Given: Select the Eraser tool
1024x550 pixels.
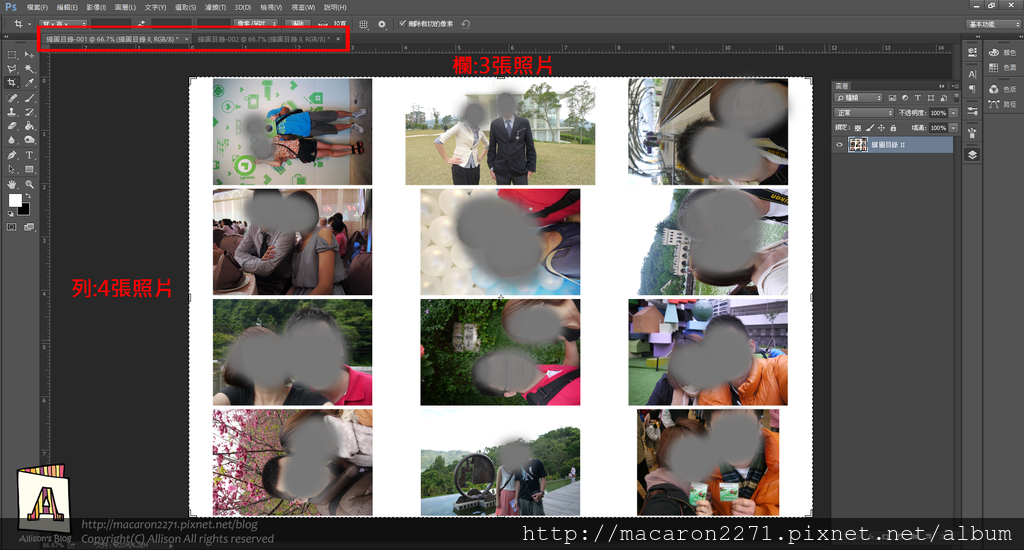Looking at the screenshot, I should tap(12, 126).
